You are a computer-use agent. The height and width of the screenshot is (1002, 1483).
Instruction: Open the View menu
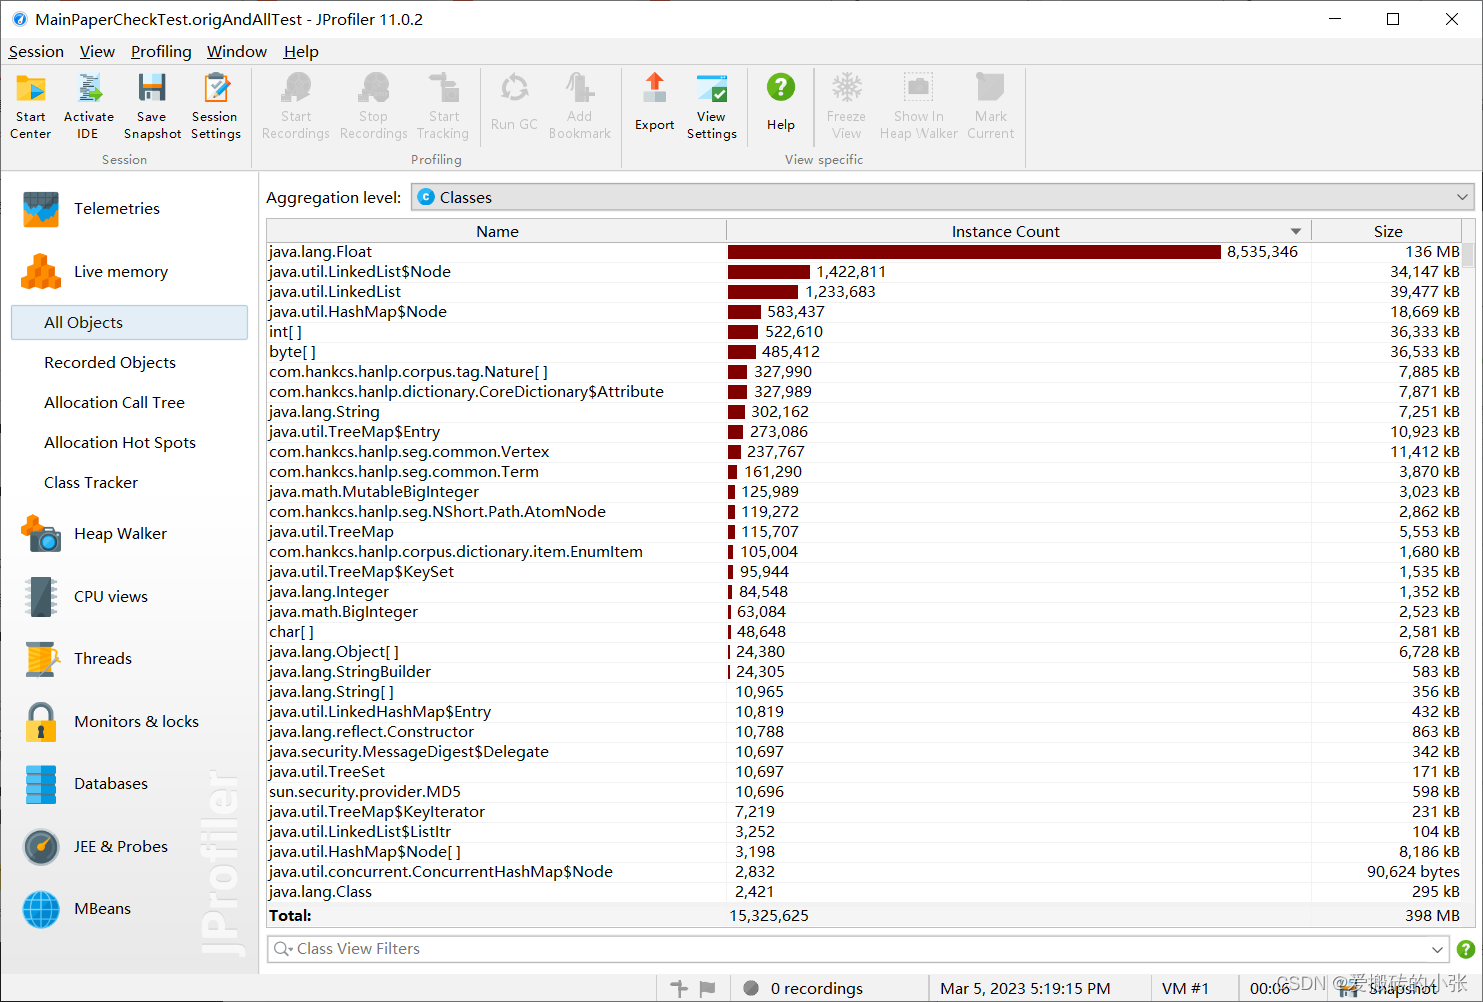click(97, 52)
